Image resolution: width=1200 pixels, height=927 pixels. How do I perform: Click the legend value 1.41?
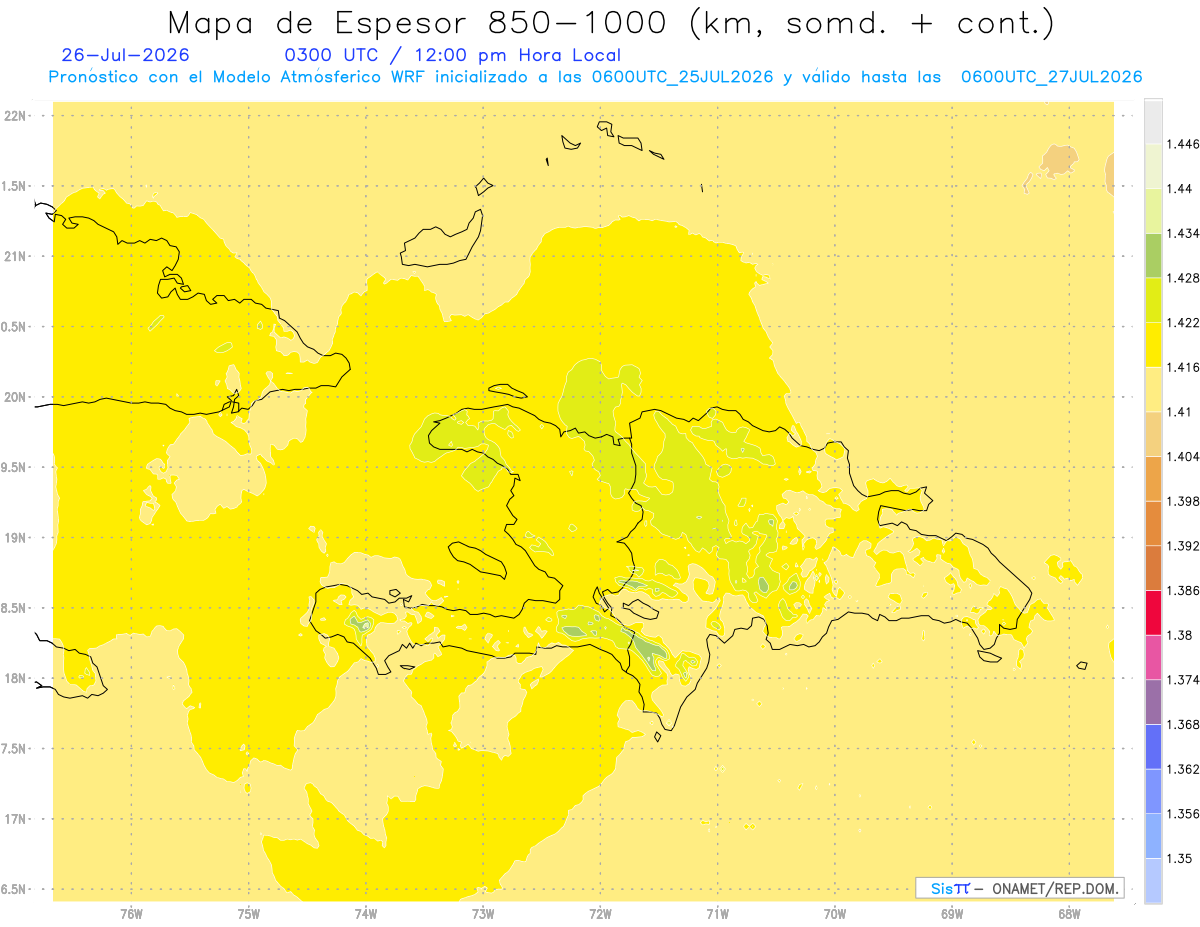click(1181, 412)
